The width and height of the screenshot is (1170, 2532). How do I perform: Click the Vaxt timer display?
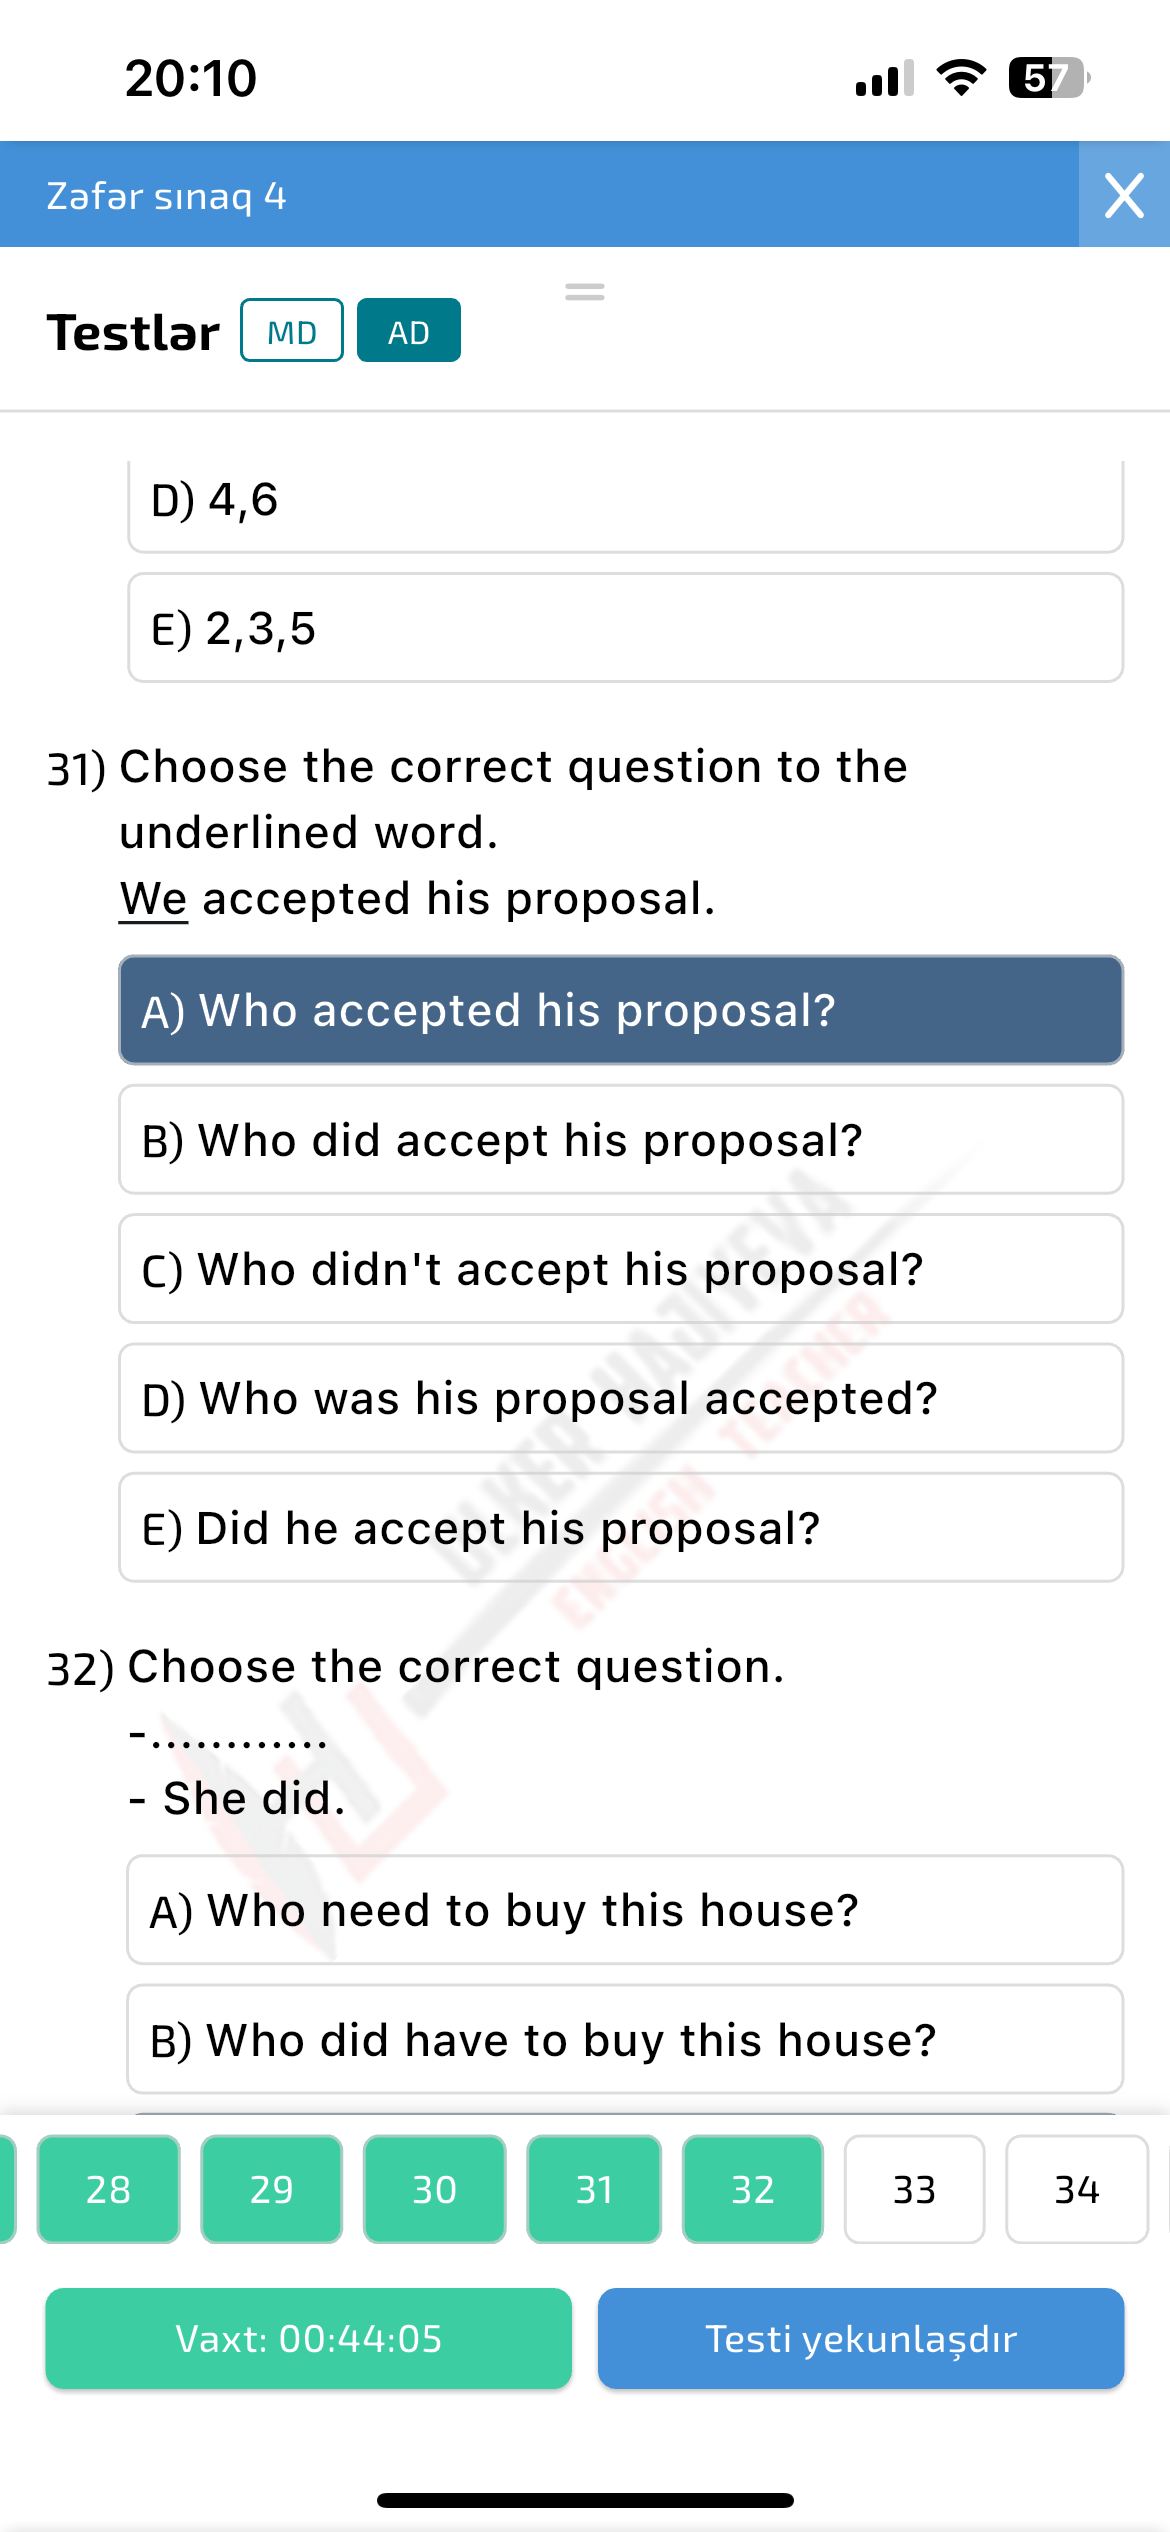[308, 2339]
